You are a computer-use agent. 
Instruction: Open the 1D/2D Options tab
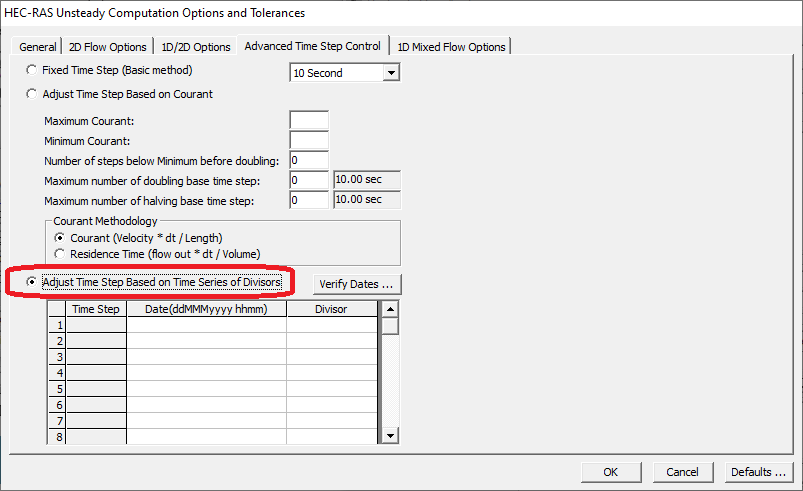(x=196, y=47)
